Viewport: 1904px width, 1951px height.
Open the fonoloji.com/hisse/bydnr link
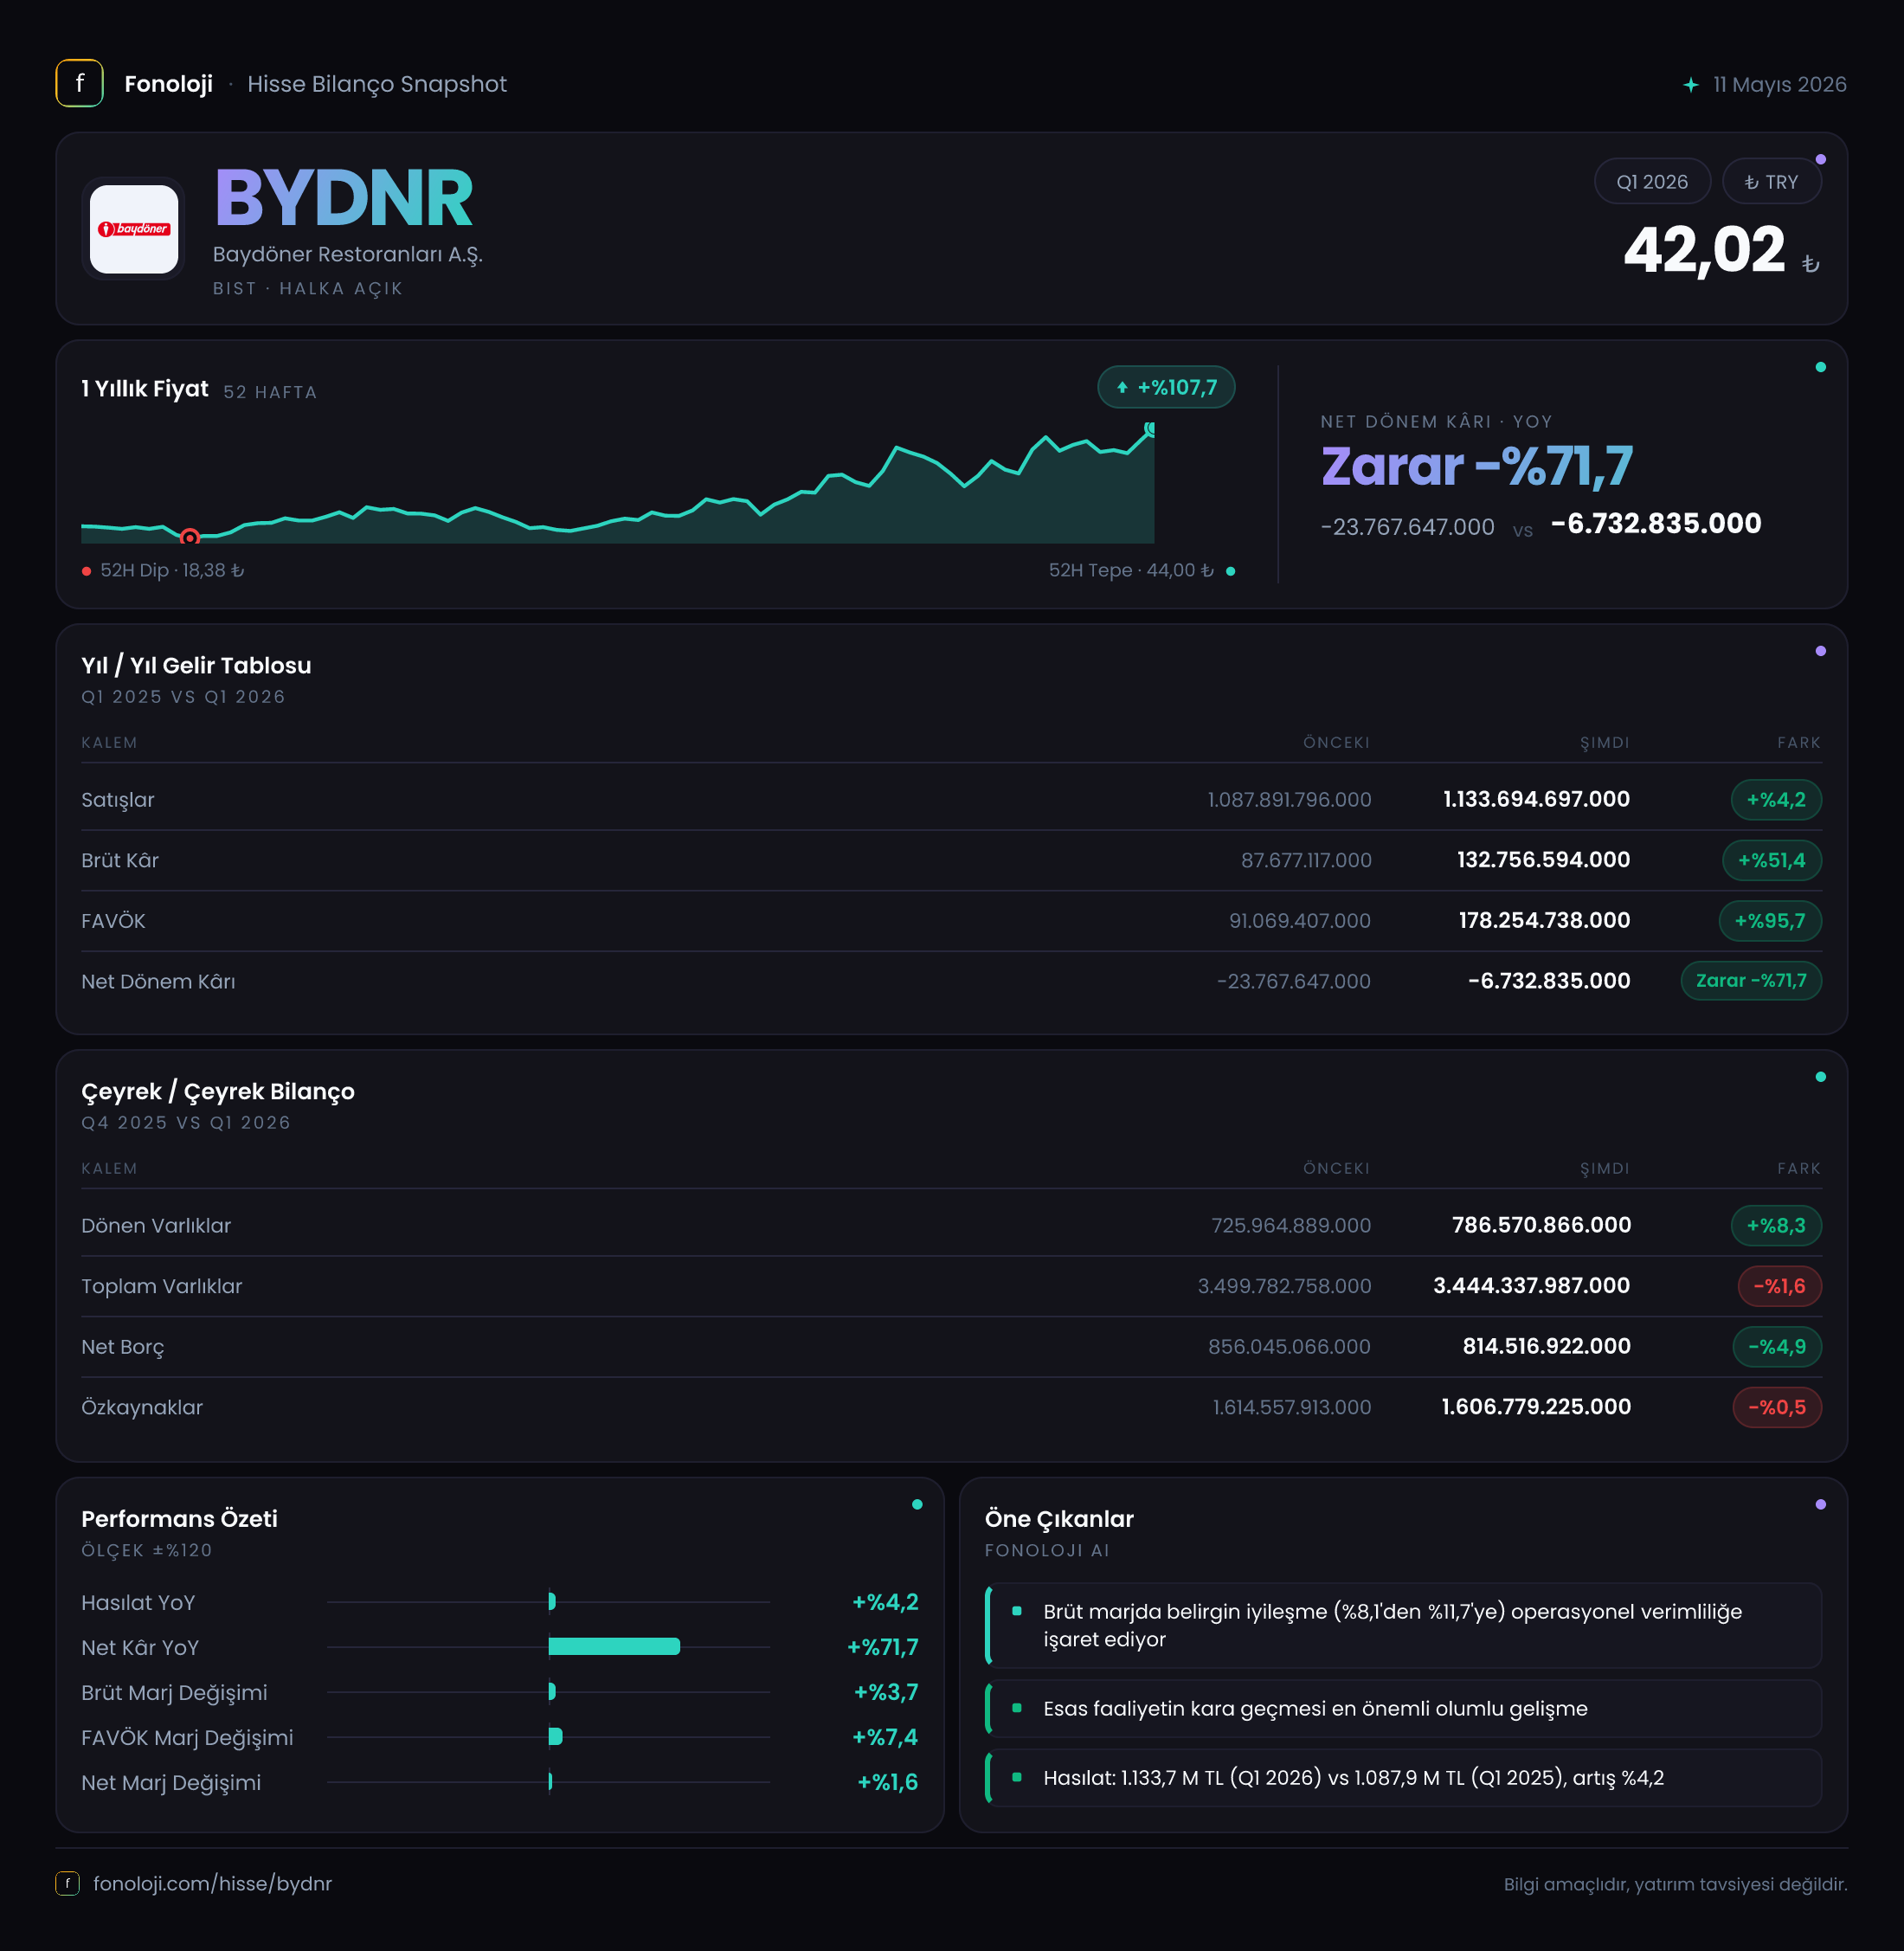pyautogui.click(x=212, y=1883)
